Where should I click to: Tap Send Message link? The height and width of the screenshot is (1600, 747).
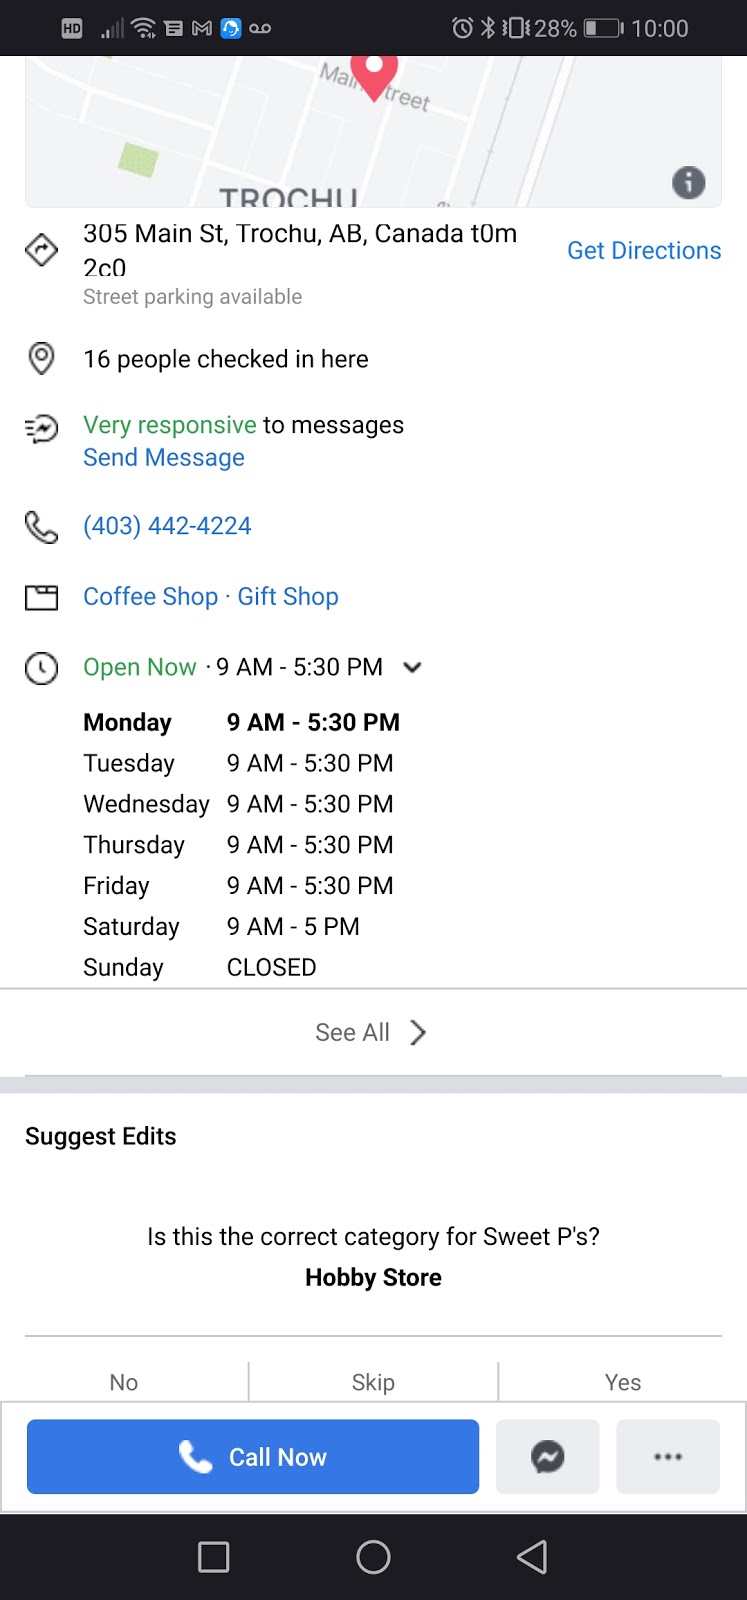coord(164,457)
